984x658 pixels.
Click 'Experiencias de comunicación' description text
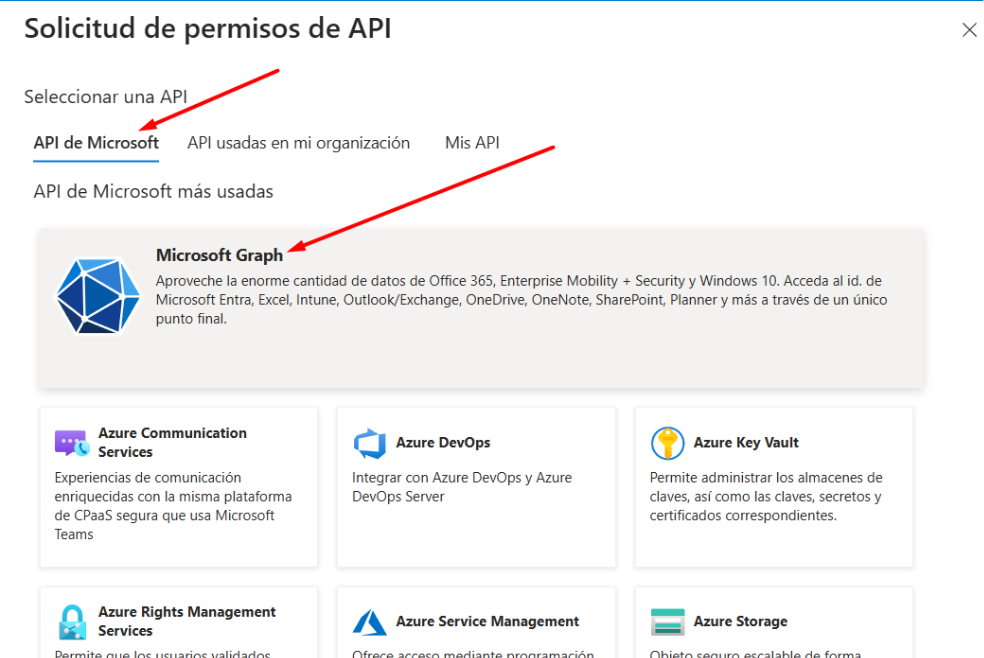pyautogui.click(x=173, y=506)
